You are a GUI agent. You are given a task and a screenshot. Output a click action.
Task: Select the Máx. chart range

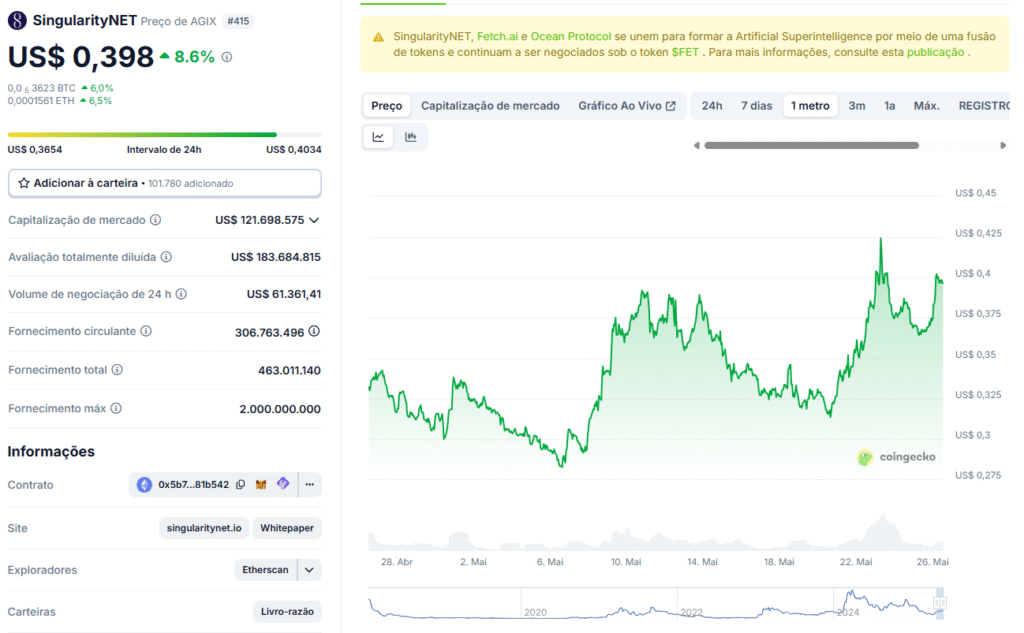(926, 104)
